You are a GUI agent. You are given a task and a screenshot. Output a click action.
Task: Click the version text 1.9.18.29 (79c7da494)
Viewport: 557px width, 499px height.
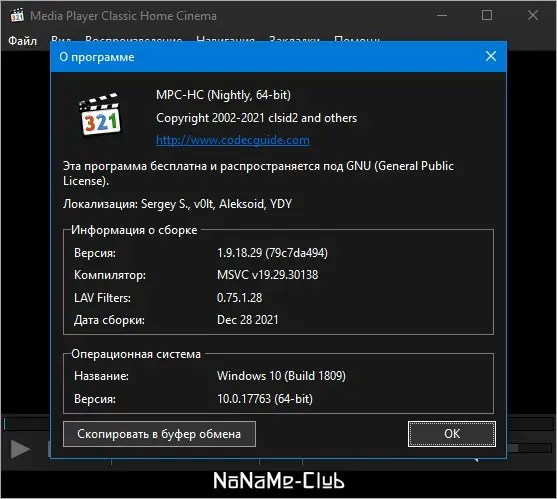point(272,253)
